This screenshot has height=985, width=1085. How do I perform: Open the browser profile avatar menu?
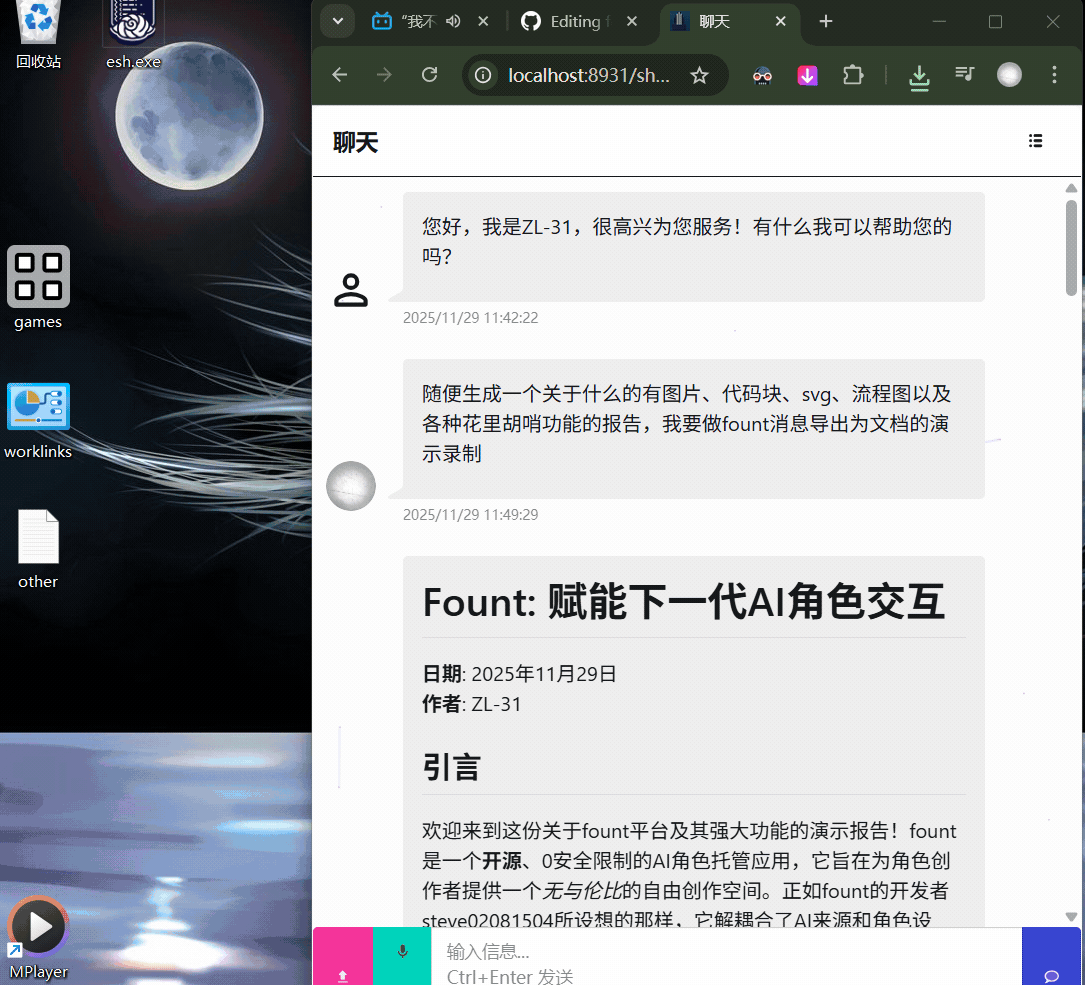click(x=1010, y=75)
